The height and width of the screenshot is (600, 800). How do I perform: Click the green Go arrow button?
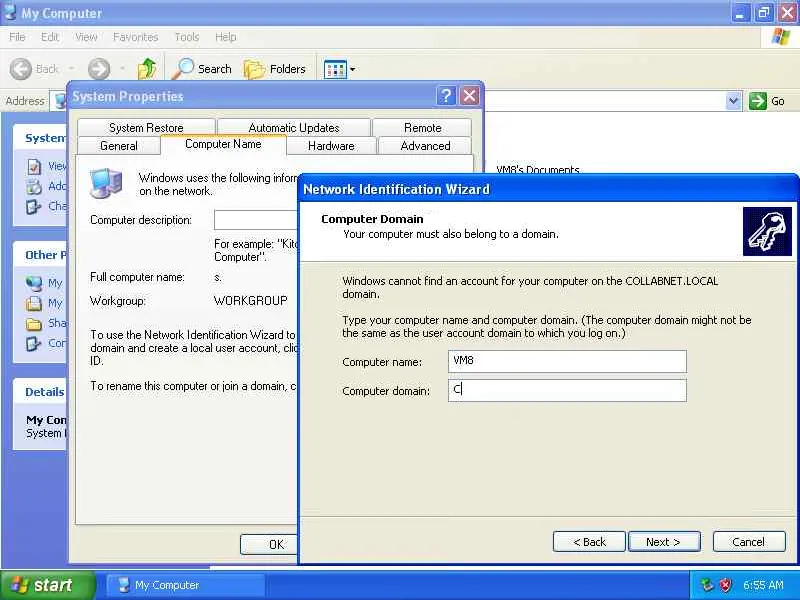tap(758, 101)
